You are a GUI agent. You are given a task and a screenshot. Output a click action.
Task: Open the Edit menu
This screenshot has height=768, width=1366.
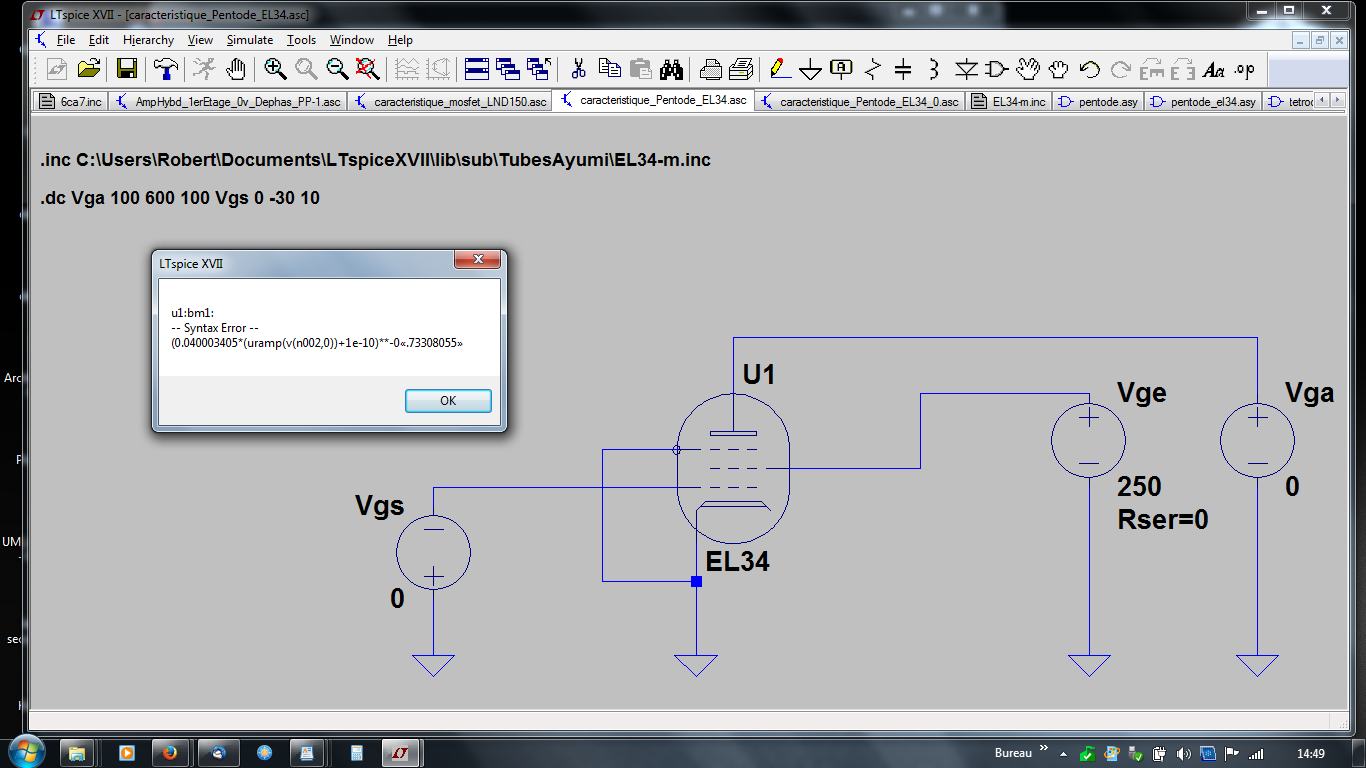(99, 40)
